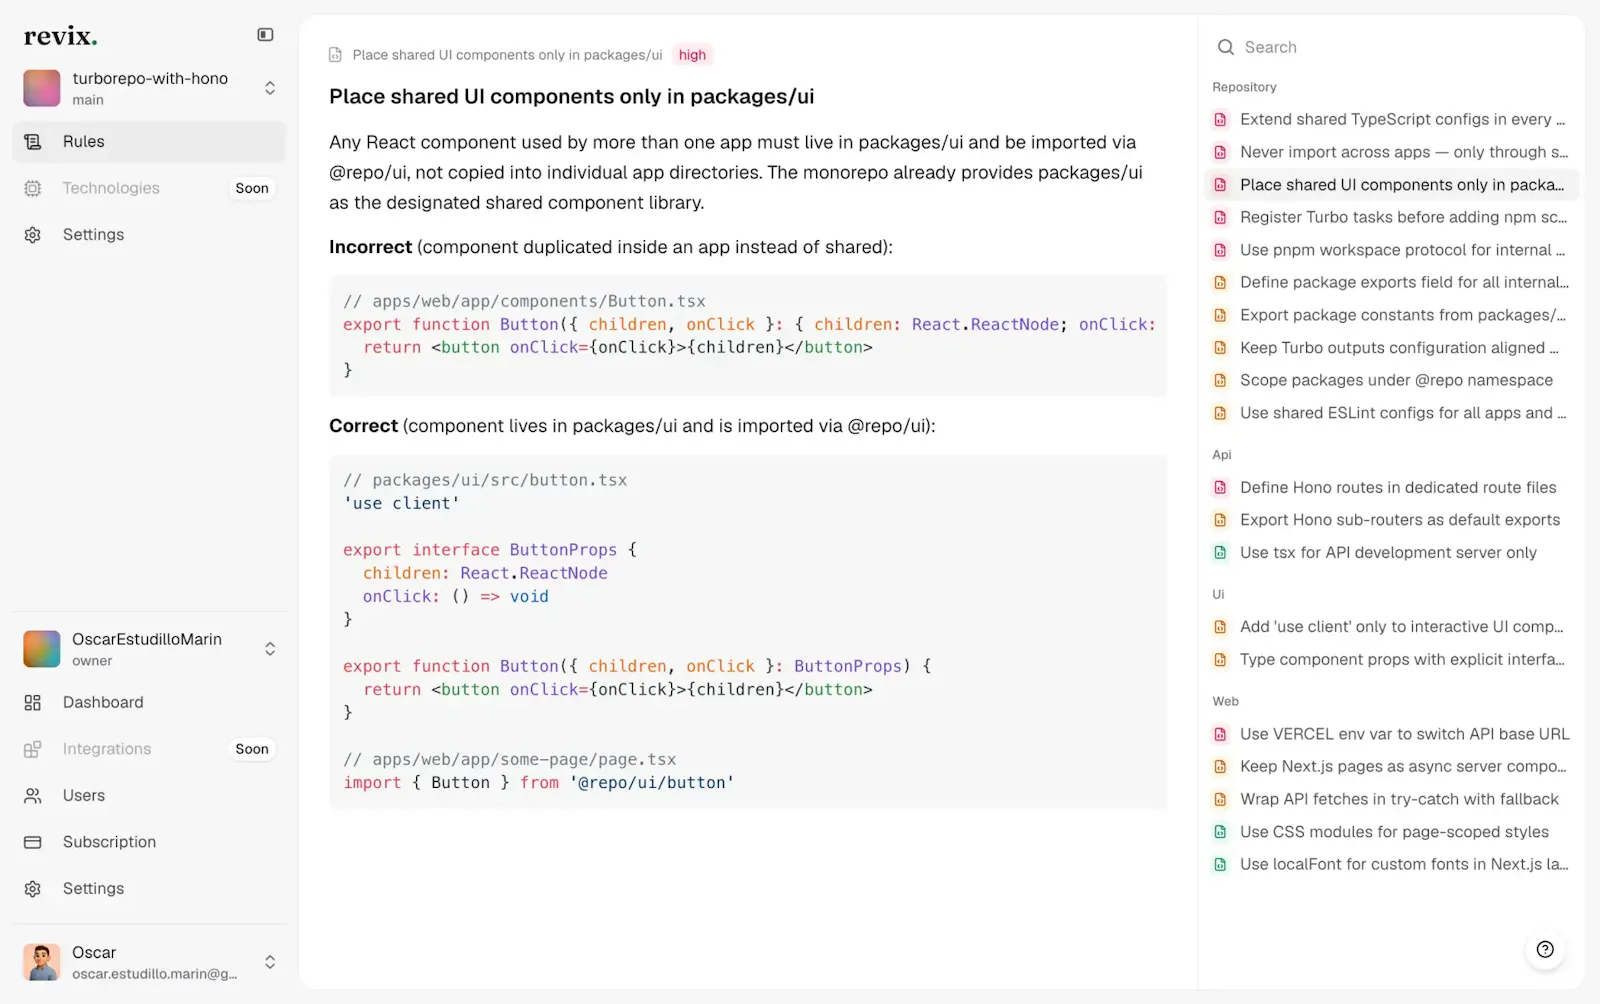
Task: Click the document icon in the breadcrumb
Action: click(336, 55)
